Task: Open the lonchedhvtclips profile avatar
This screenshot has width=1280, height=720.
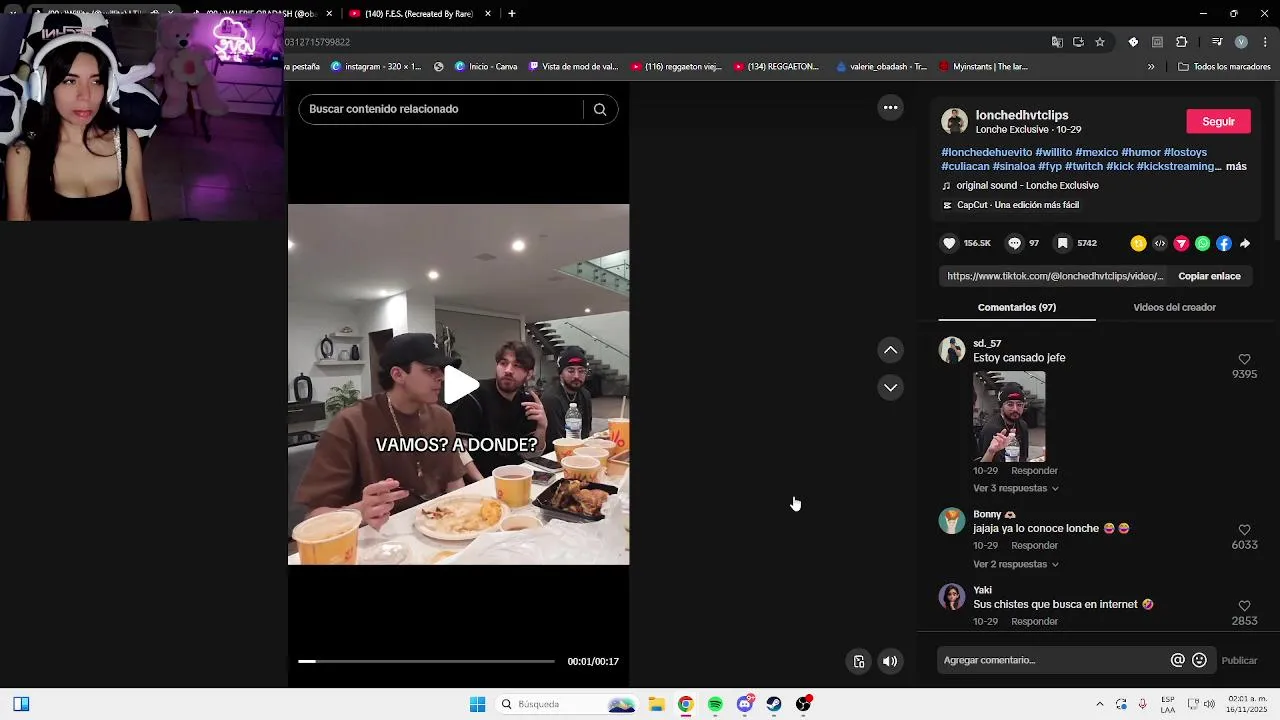Action: [x=955, y=121]
